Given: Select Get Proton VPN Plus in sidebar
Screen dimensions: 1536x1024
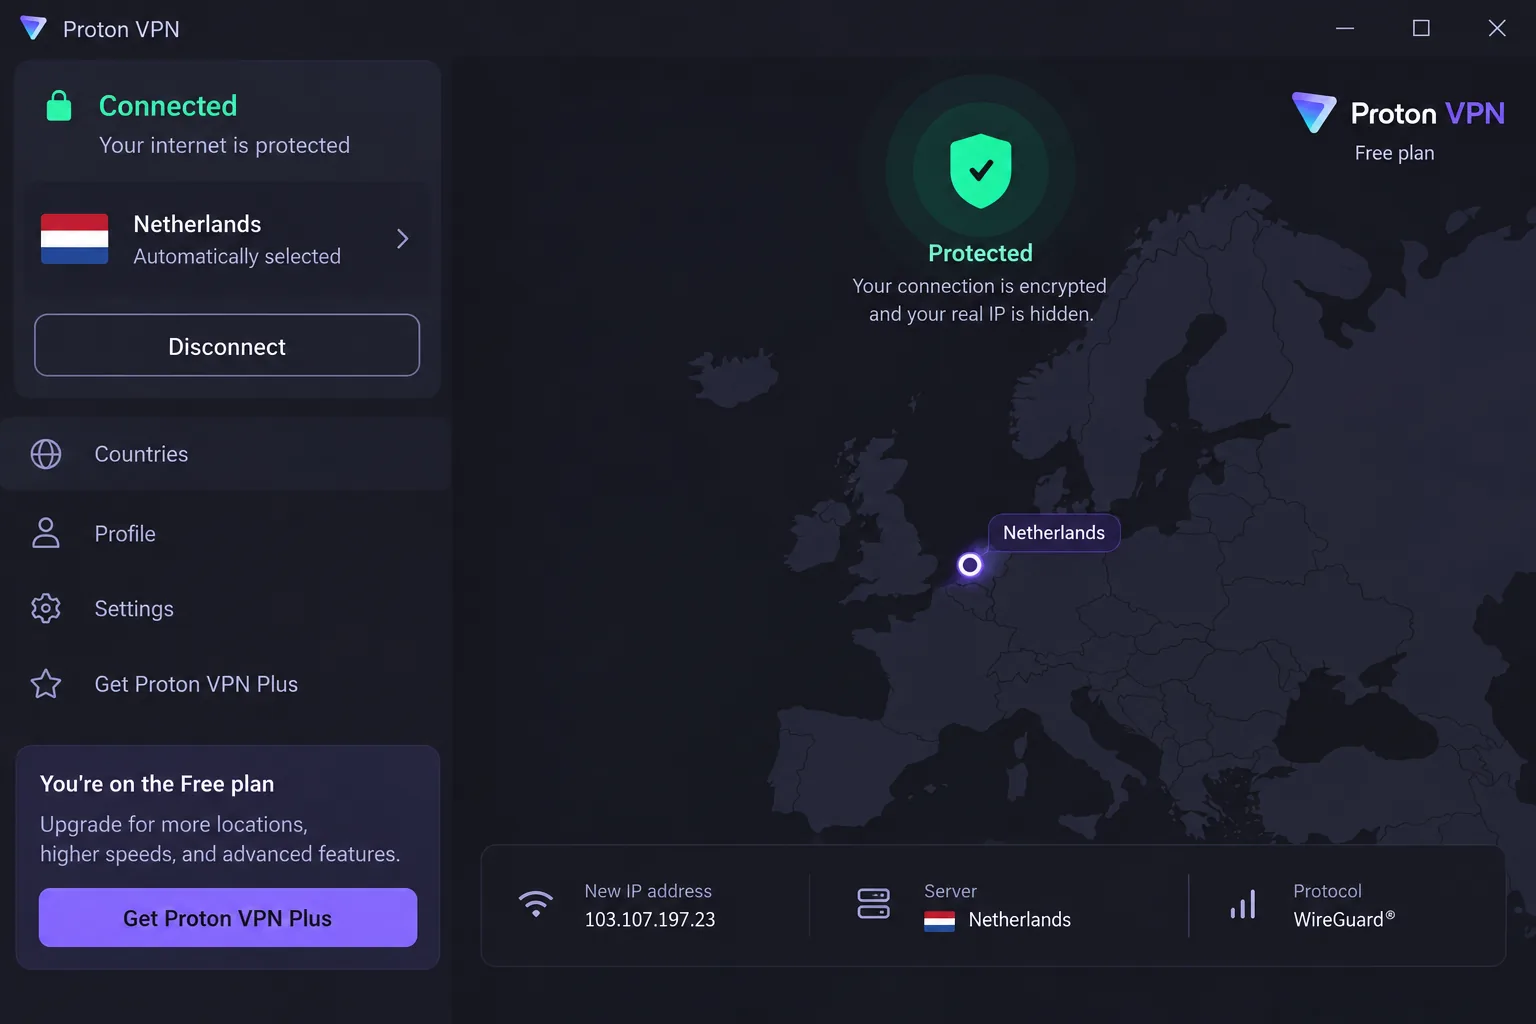Looking at the screenshot, I should 226,684.
